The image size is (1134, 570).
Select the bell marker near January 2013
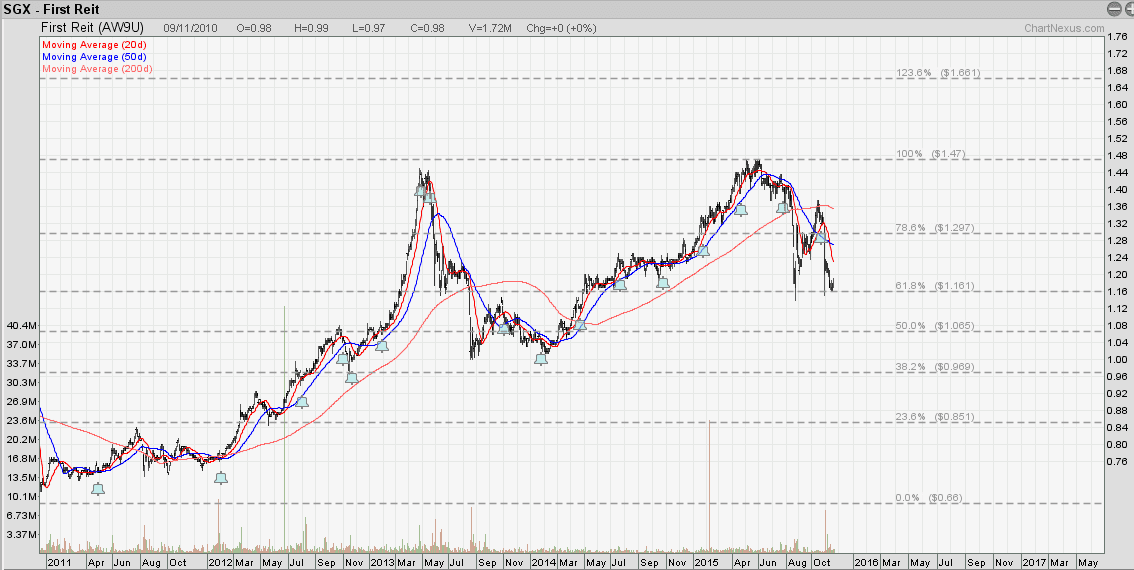(382, 346)
